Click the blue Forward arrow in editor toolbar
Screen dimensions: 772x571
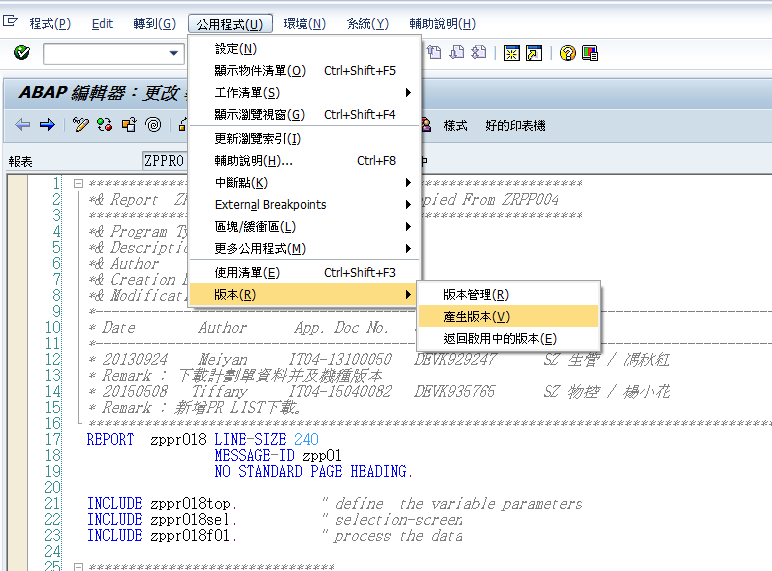point(47,125)
